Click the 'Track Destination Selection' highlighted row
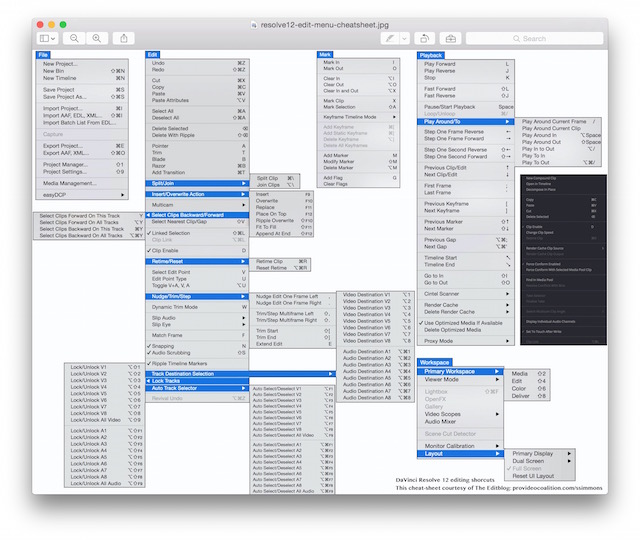Image resolution: width=640 pixels, height=540 pixels. click(240, 373)
